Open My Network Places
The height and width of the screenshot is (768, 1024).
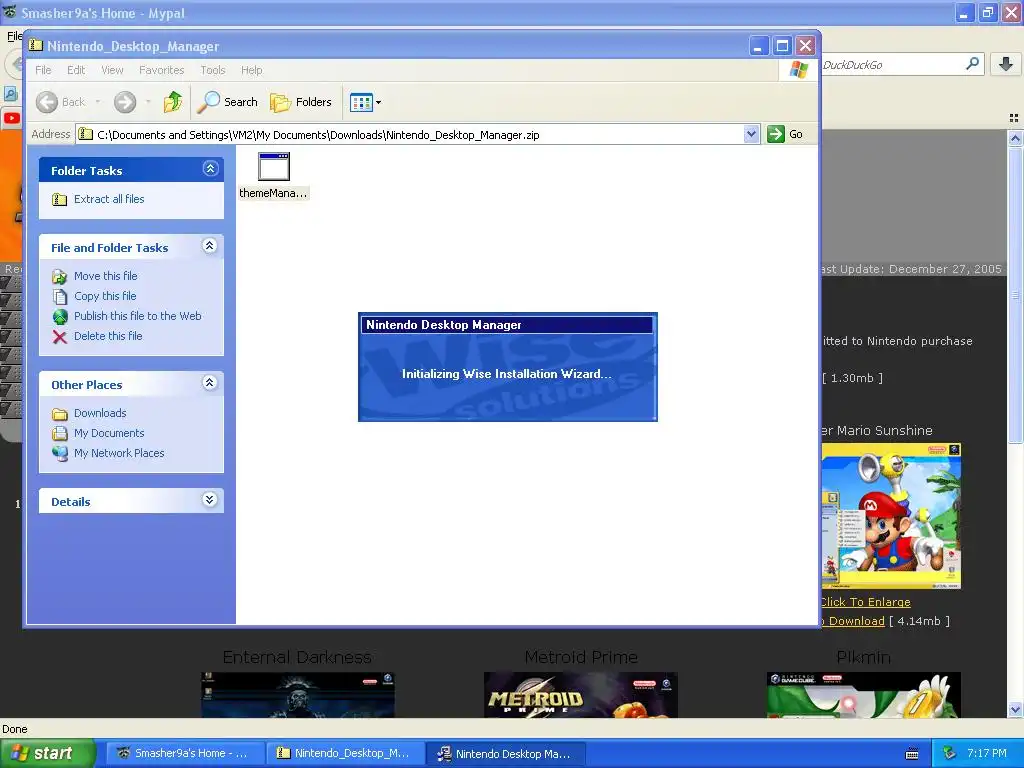coord(119,453)
